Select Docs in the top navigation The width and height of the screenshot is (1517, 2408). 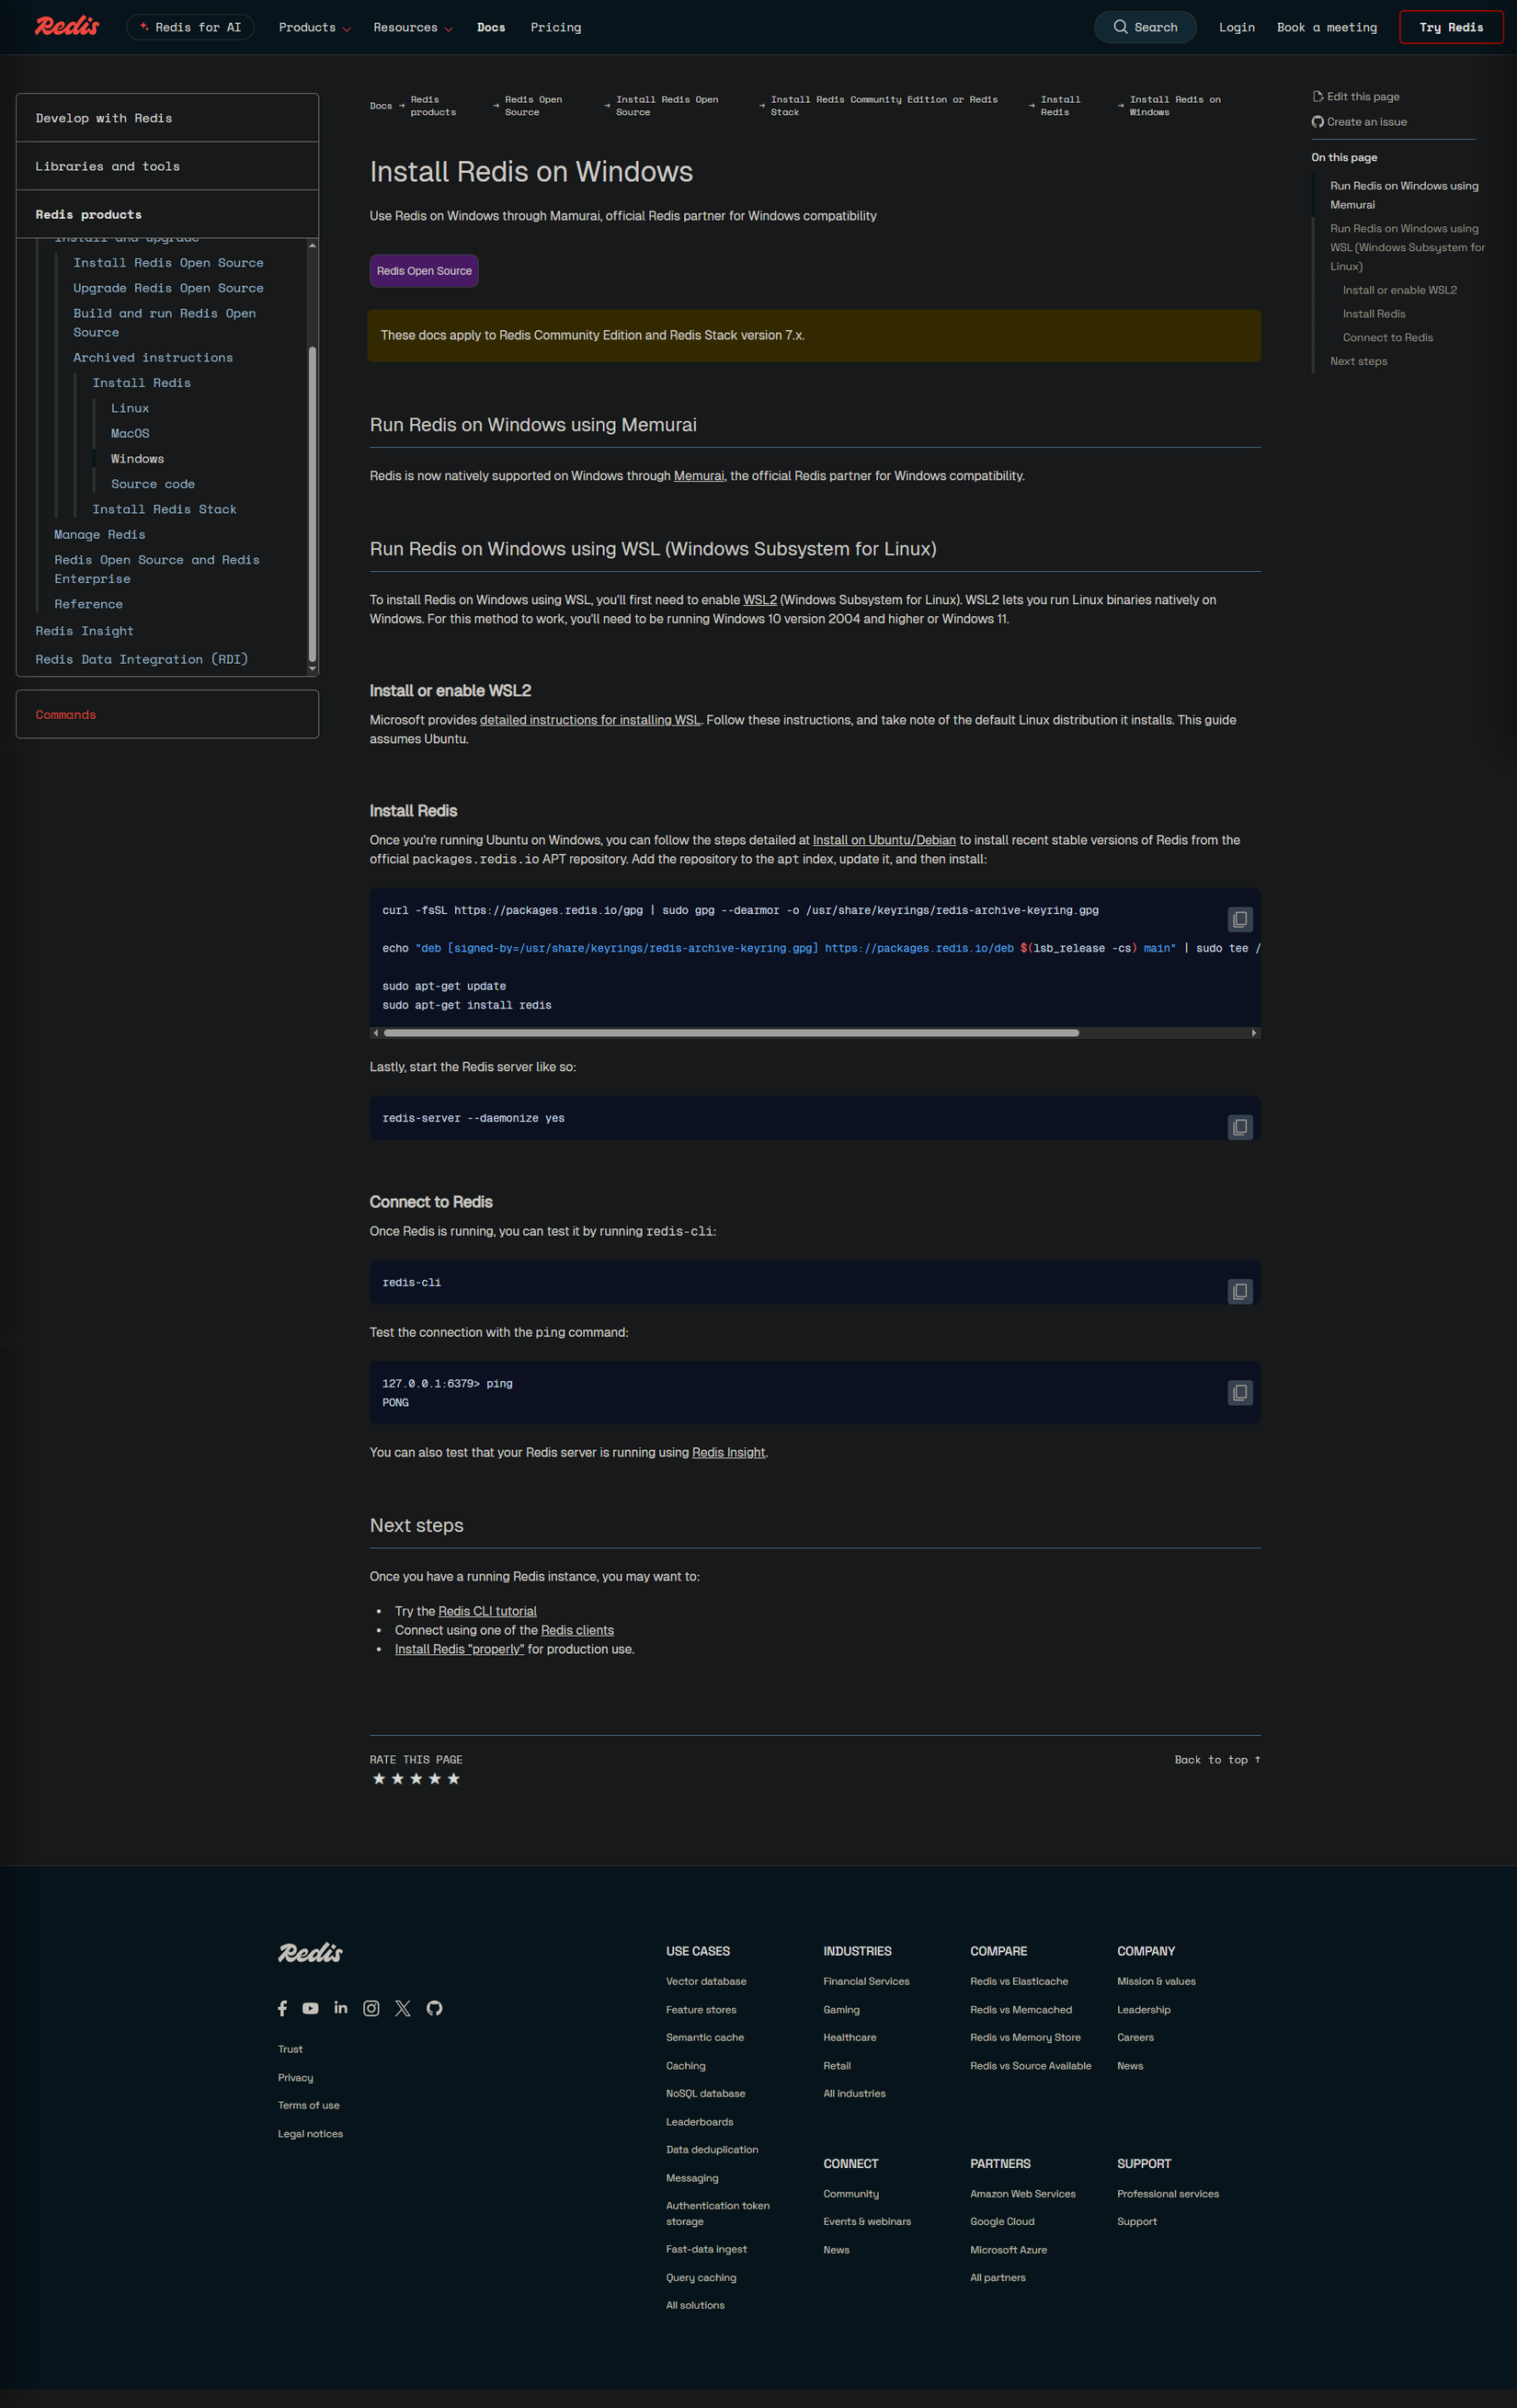pyautogui.click(x=491, y=27)
